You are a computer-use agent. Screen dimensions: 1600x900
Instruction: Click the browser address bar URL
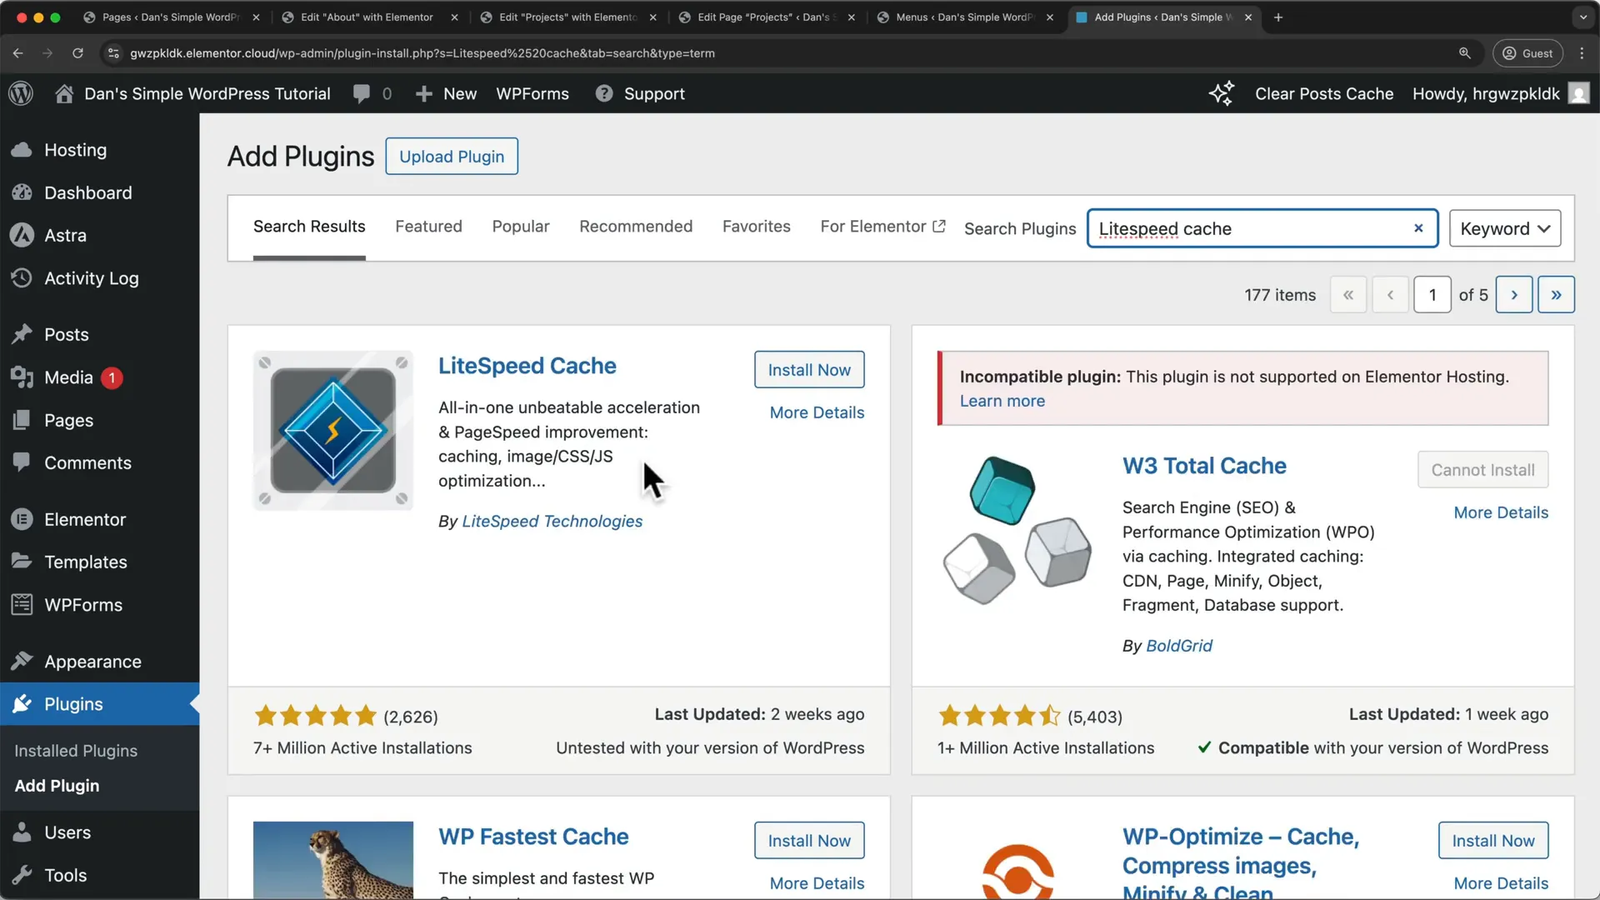coord(422,53)
